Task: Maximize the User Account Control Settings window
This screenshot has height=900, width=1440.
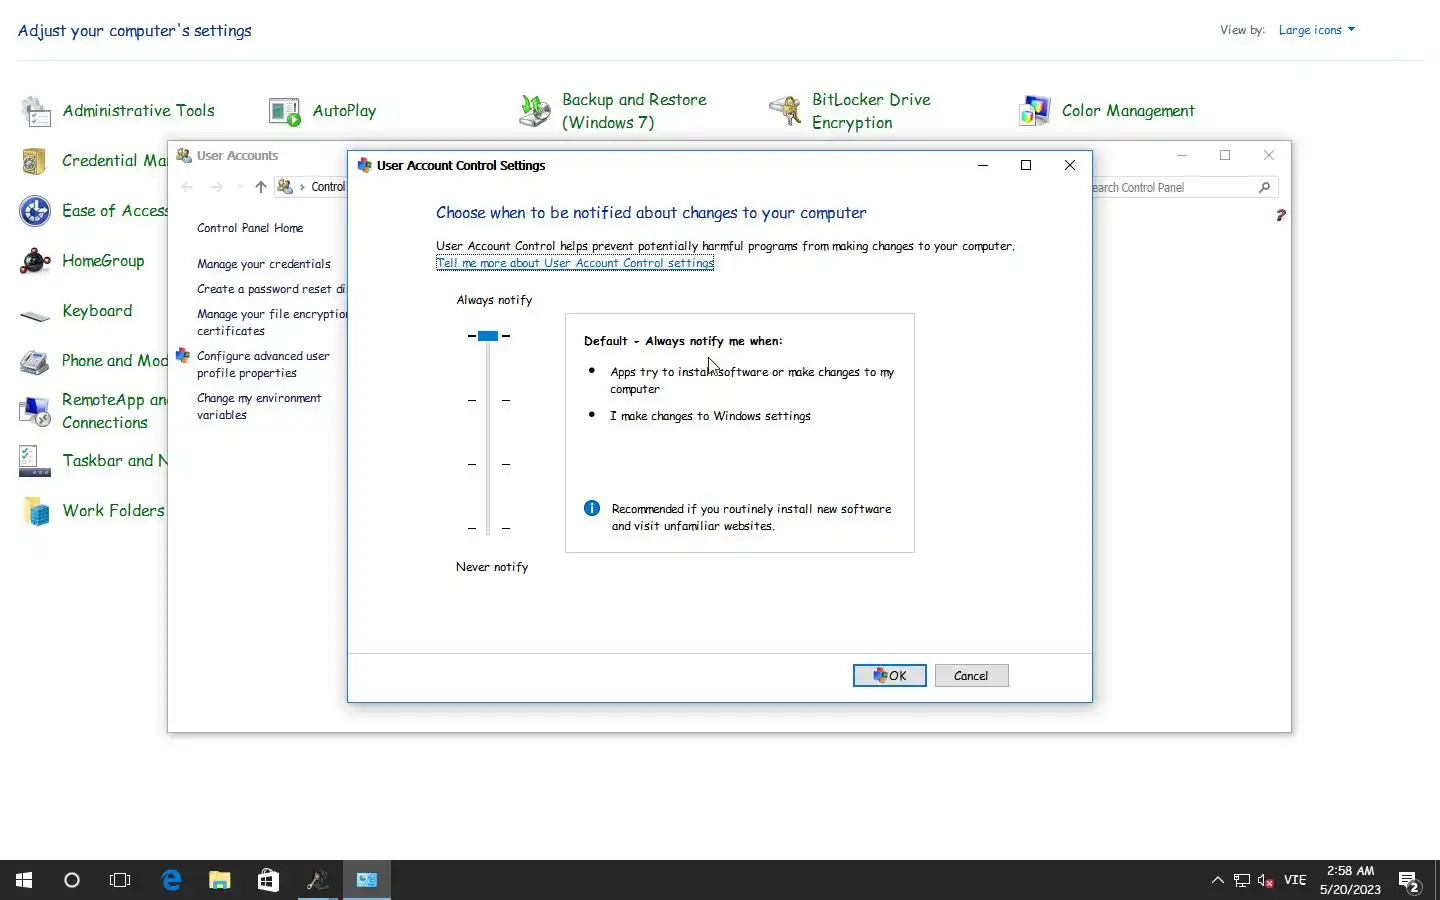Action: [1026, 165]
